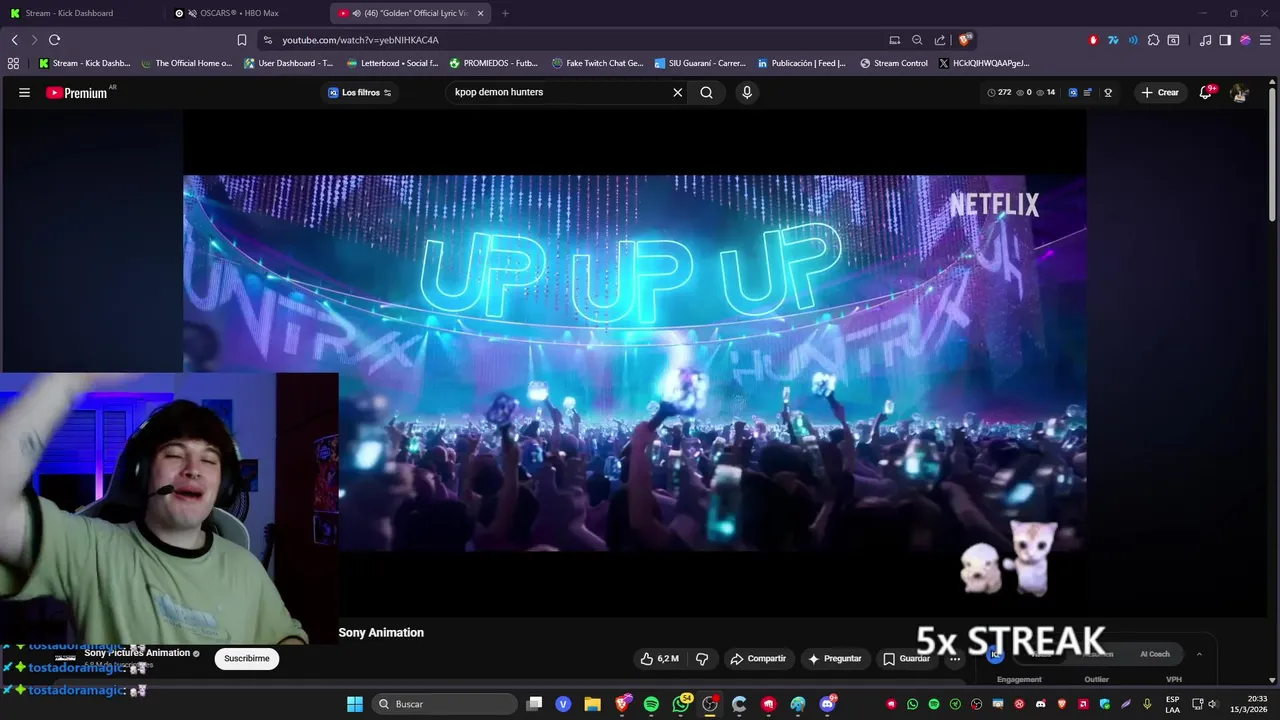The image size is (1280, 720).
Task: Open Fake Twitch Chat Ge... bookmark
Action: pyautogui.click(x=597, y=63)
